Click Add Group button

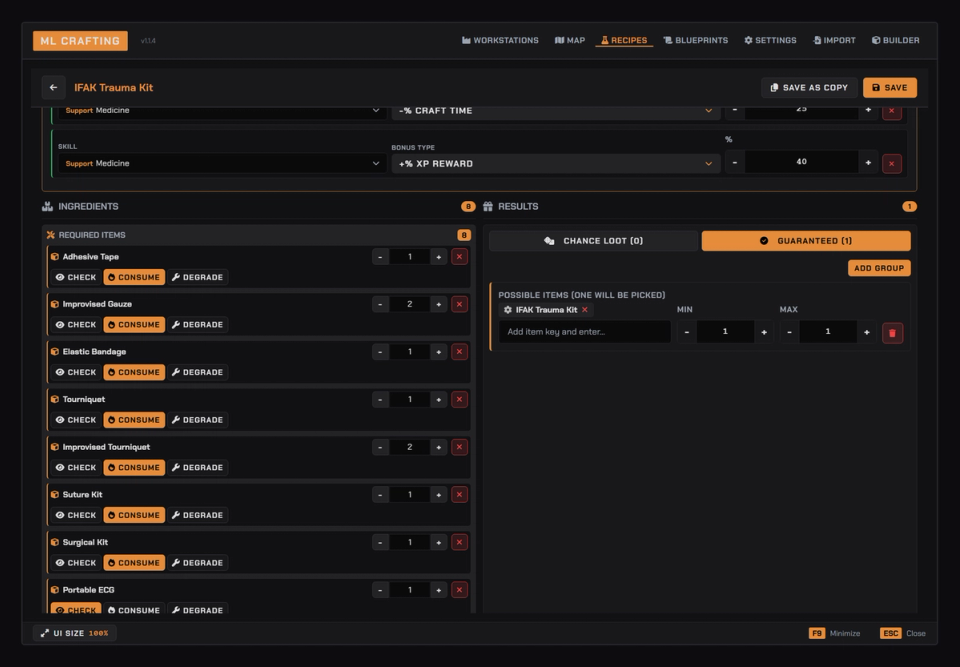879,268
